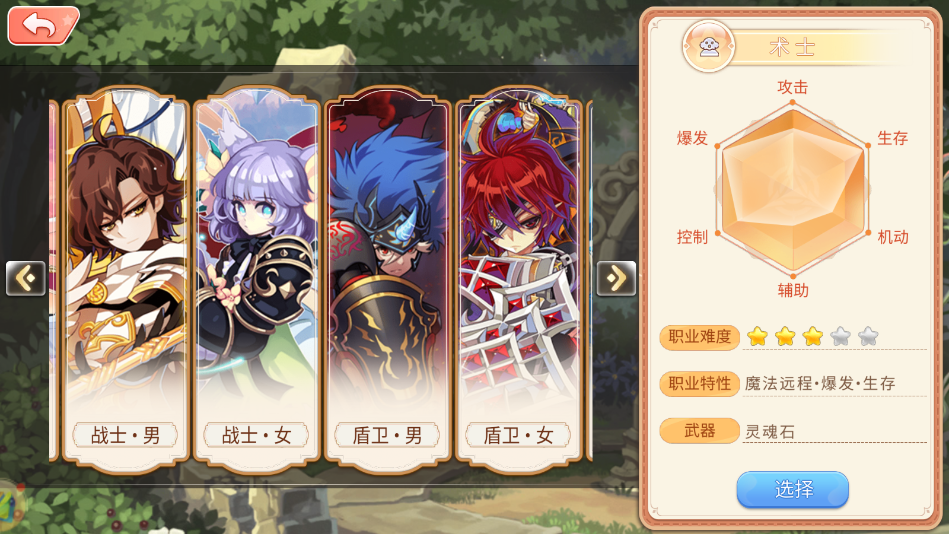
Task: Show previous classes with left arrow
Action: pos(25,279)
